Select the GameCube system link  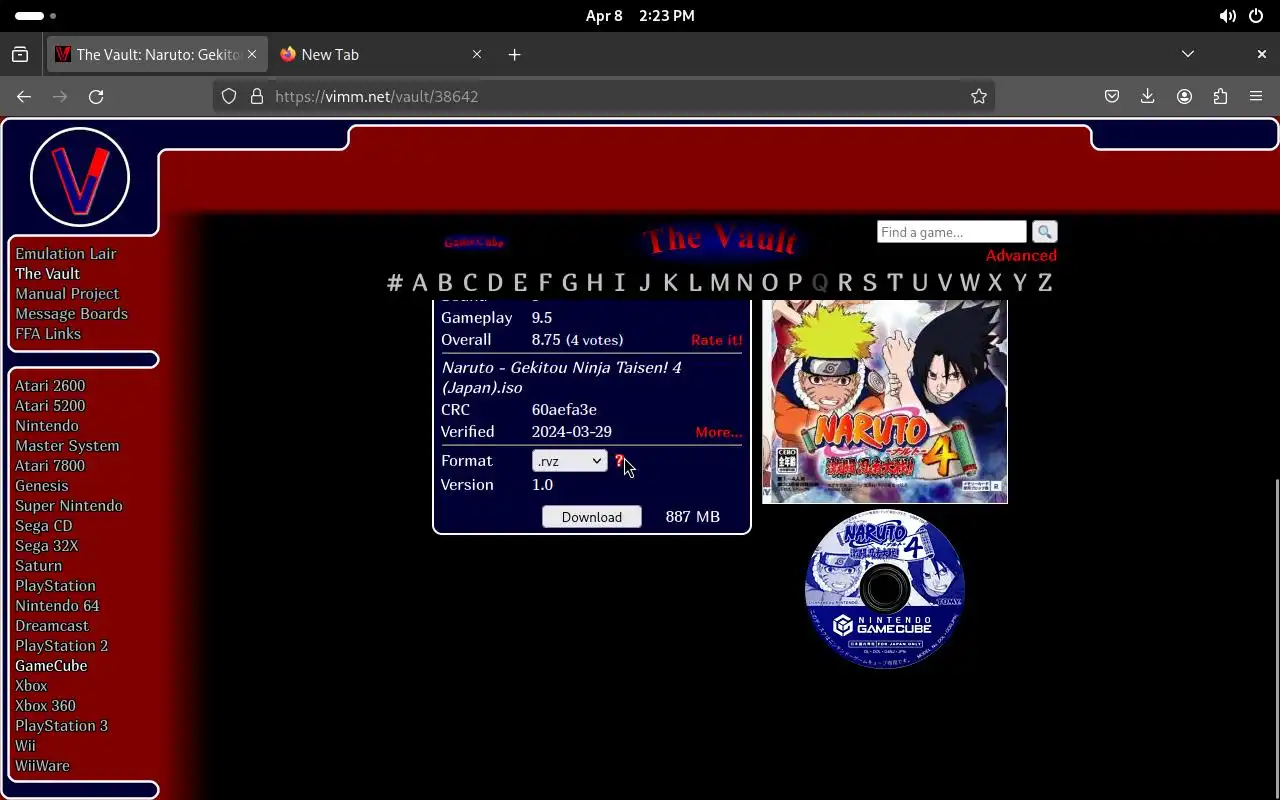pos(51,666)
